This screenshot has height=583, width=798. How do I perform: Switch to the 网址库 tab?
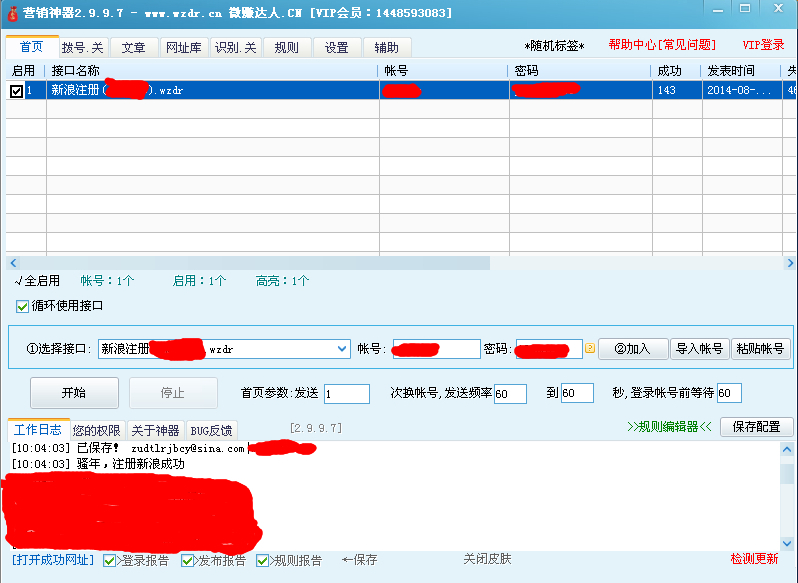184,48
